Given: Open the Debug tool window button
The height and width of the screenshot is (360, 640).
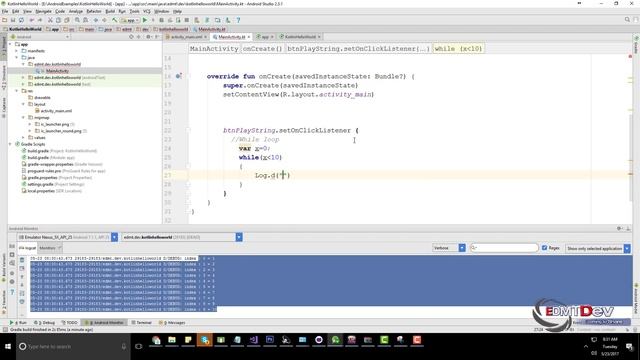Looking at the screenshot, I should pyautogui.click(x=44, y=322).
